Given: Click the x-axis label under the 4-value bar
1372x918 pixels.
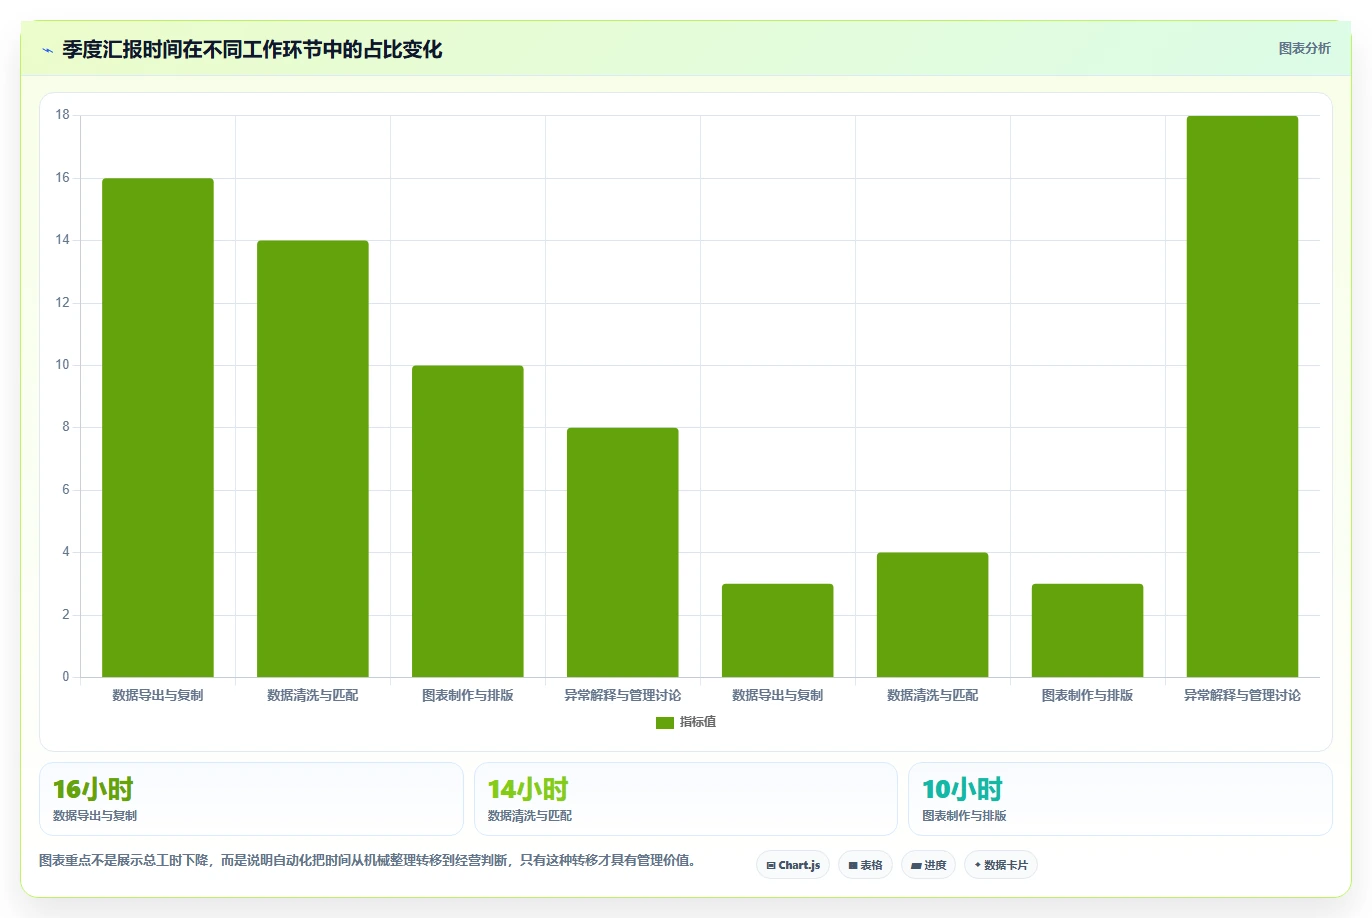Looking at the screenshot, I should point(933,695).
